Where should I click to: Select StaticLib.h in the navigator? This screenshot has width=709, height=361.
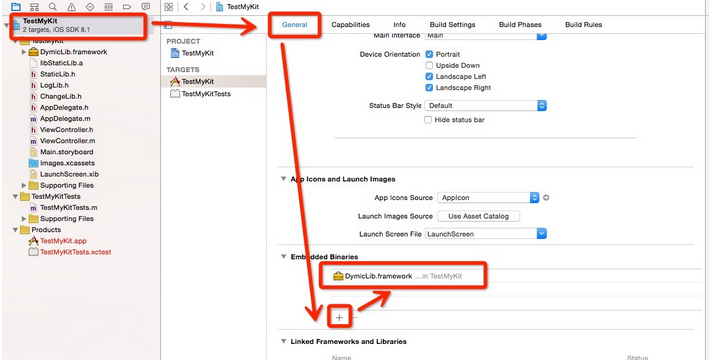point(57,74)
